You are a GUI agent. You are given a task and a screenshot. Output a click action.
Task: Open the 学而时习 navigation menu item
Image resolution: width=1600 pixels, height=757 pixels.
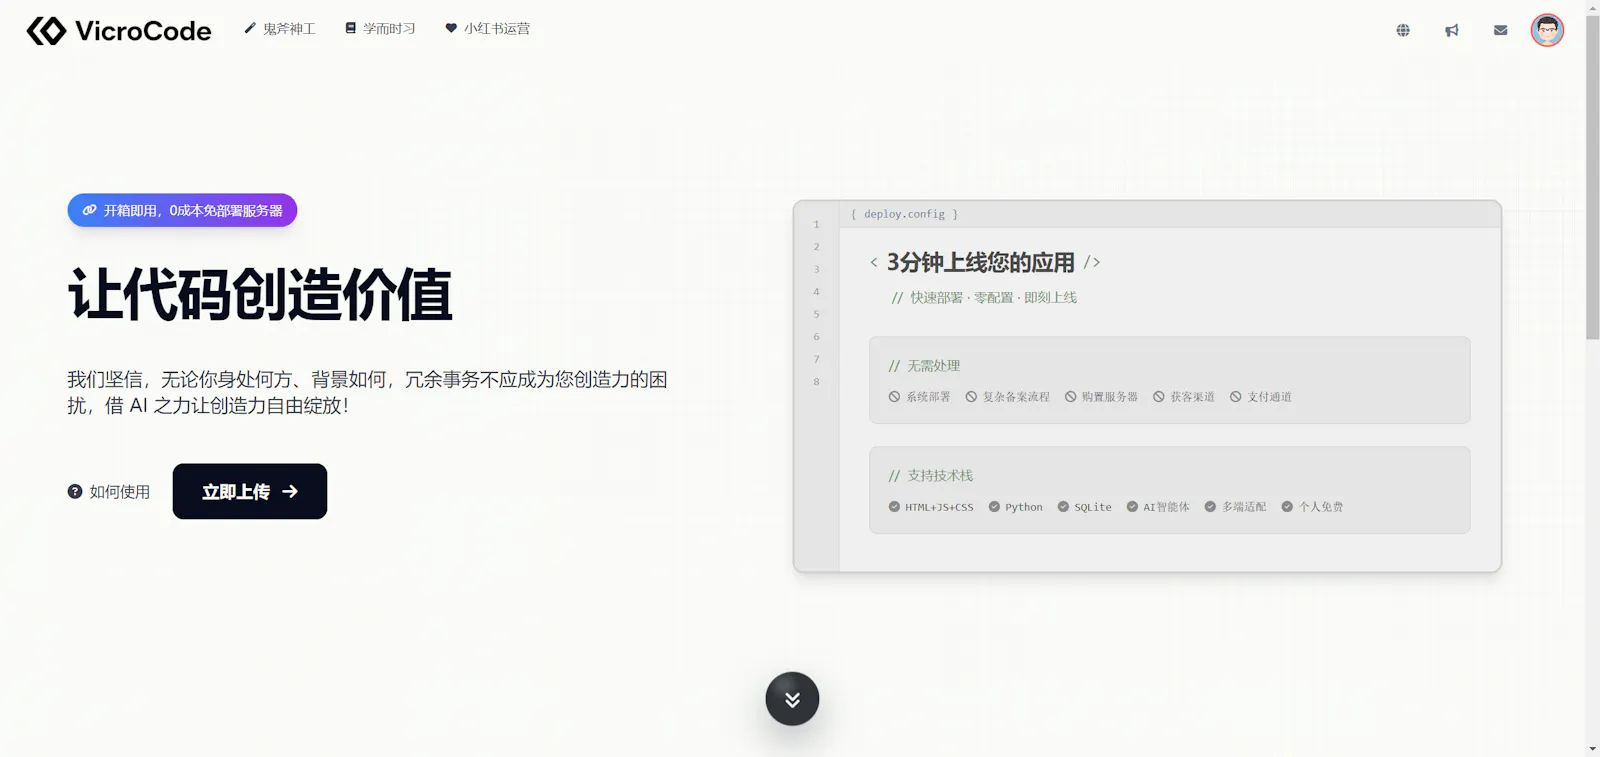pos(380,29)
